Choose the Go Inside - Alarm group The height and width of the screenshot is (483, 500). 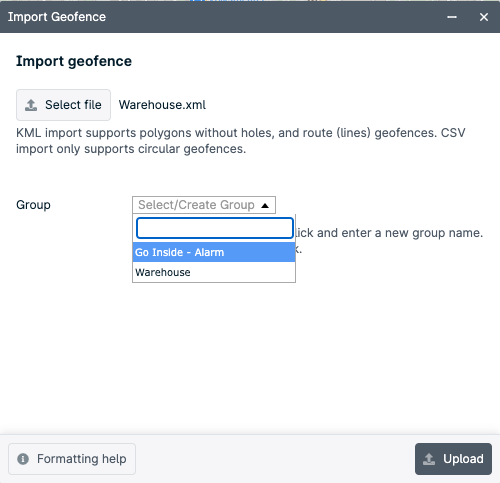point(214,252)
